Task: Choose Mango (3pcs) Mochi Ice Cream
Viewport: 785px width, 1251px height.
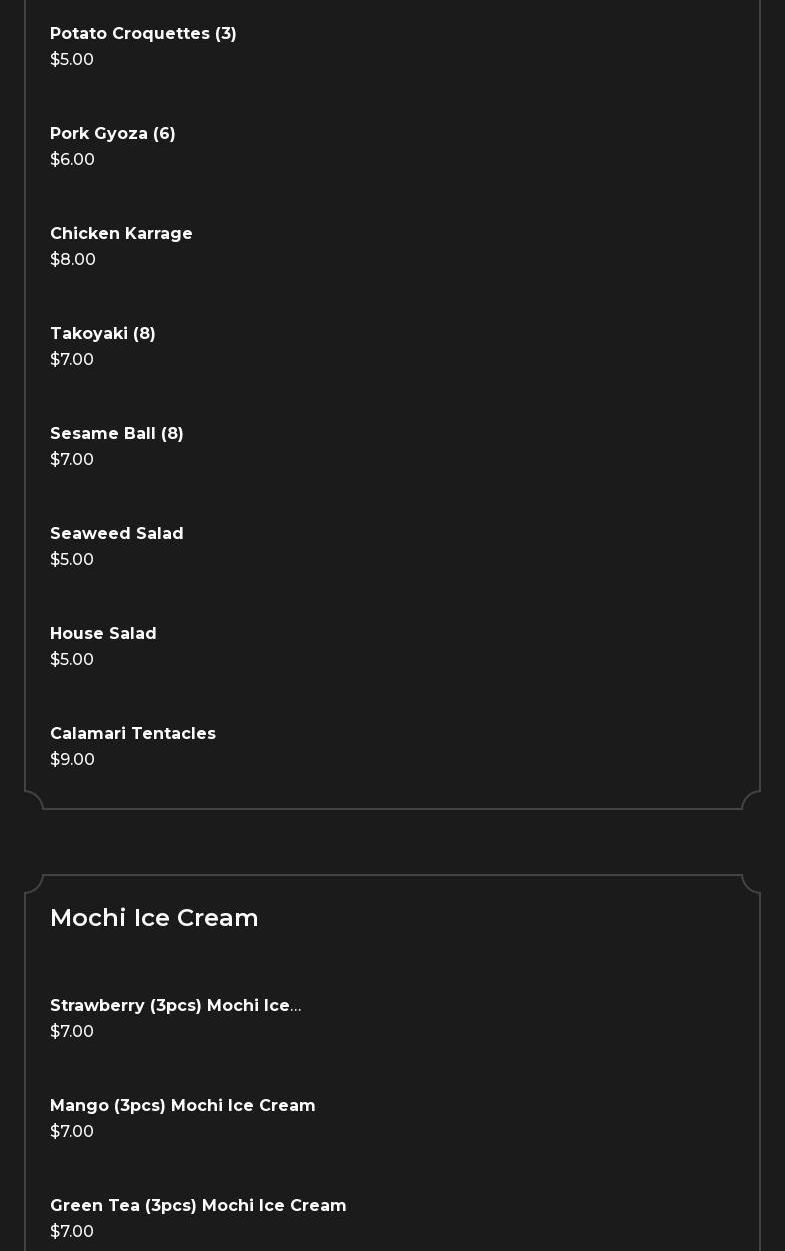Action: tap(183, 1106)
